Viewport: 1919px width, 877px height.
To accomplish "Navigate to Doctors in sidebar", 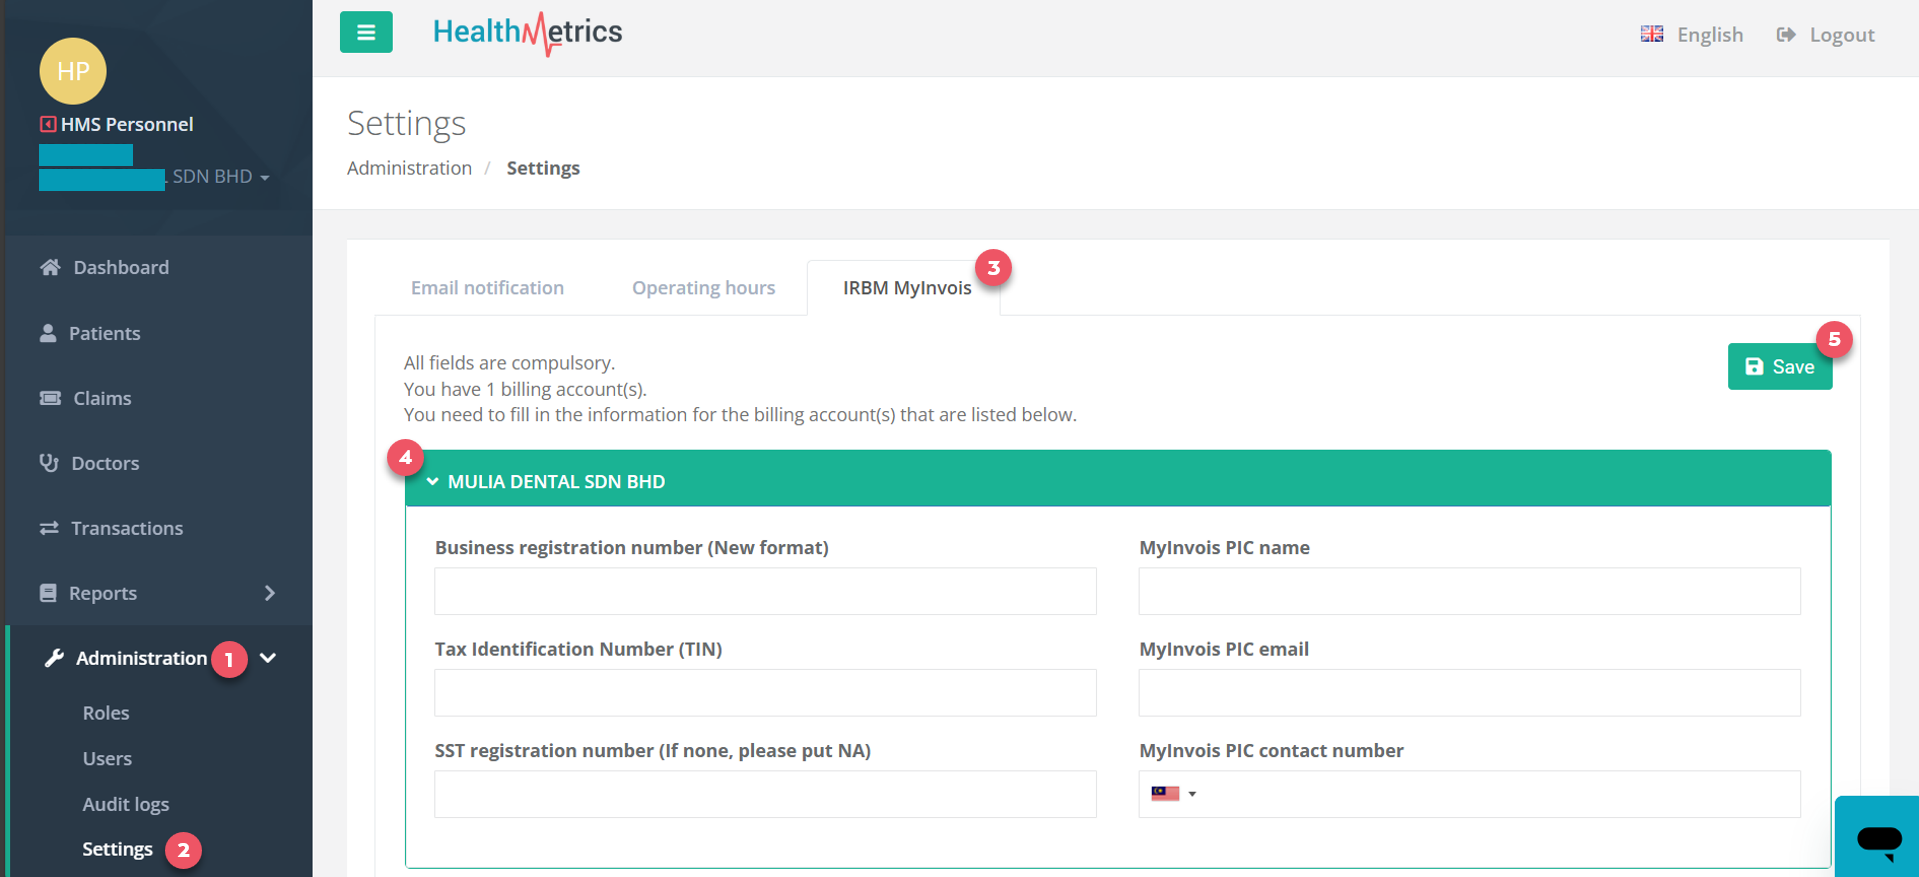I will 105,463.
